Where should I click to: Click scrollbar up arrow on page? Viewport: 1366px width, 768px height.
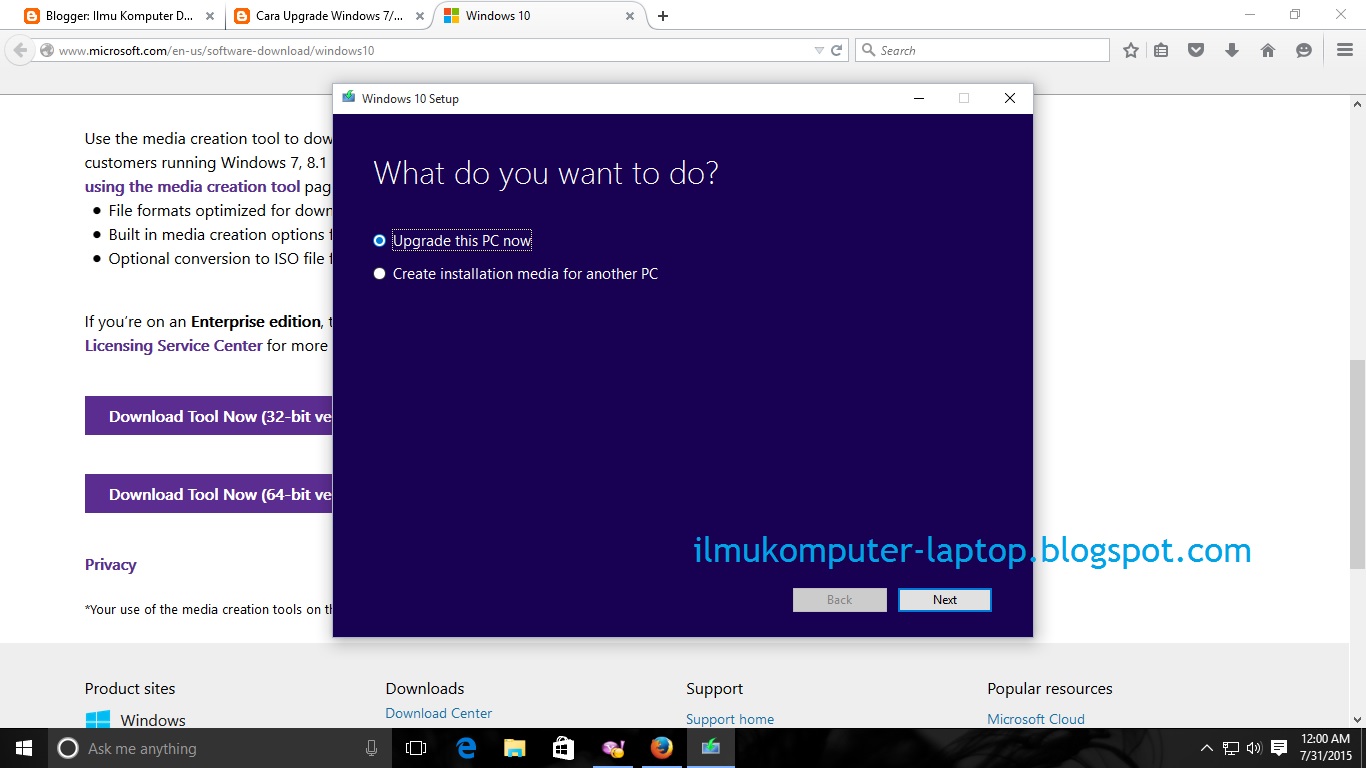[x=1357, y=103]
